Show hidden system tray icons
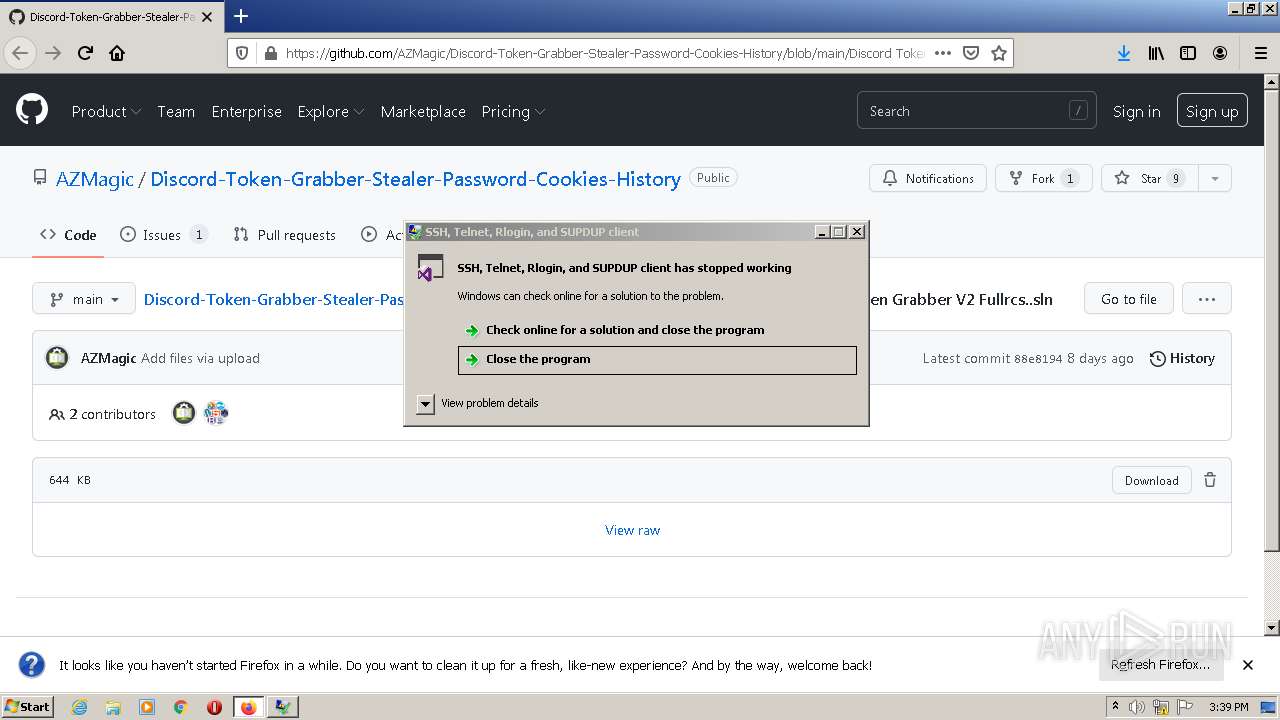This screenshot has width=1280, height=720. (1116, 706)
